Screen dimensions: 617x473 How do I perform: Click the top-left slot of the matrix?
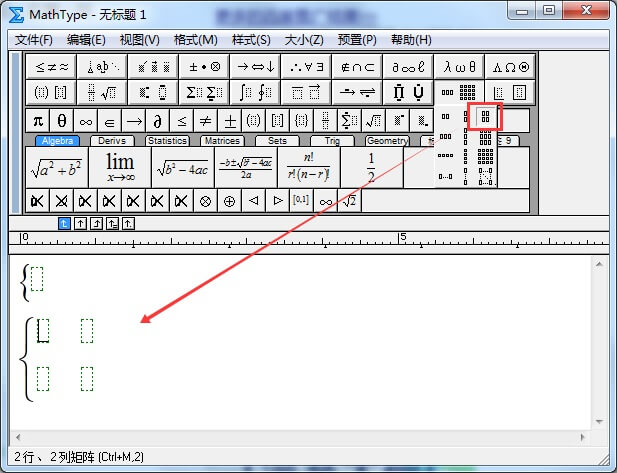coord(43,330)
